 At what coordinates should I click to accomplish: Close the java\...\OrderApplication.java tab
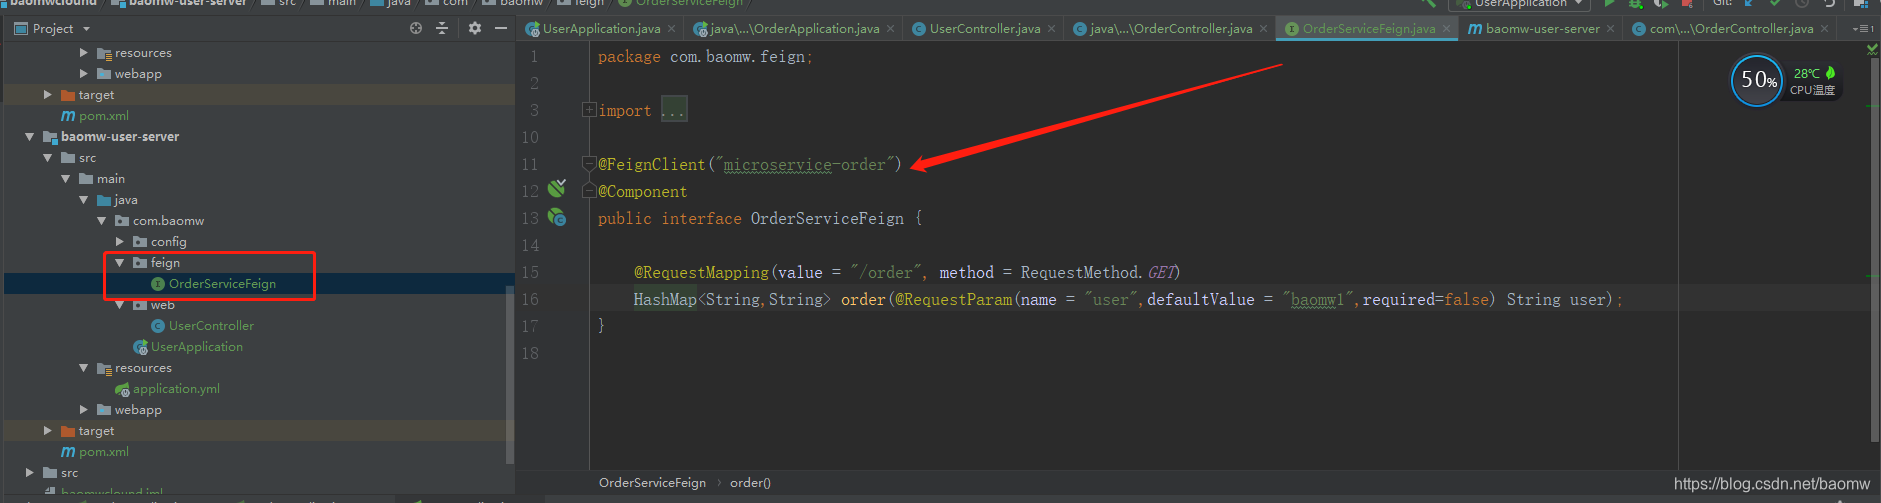click(890, 29)
